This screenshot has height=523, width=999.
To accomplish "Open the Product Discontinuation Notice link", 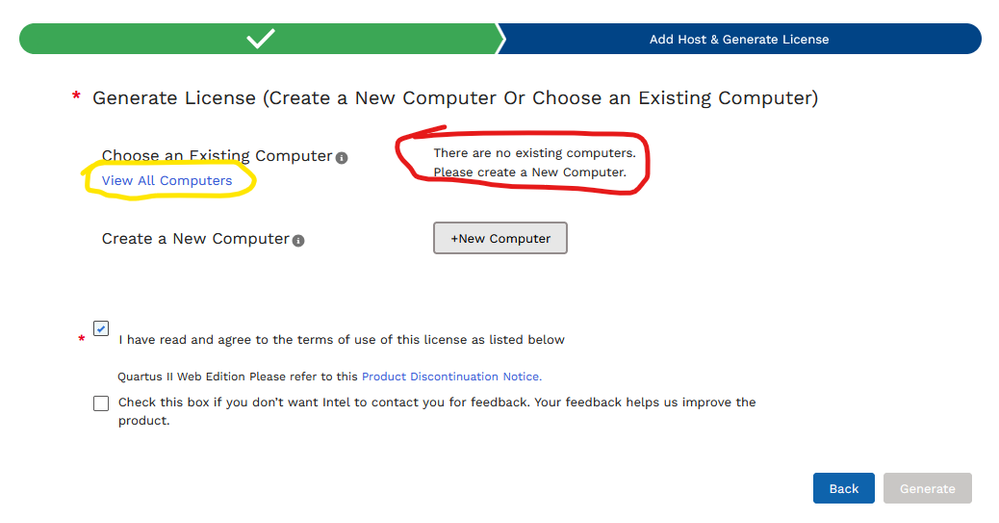I will point(451,377).
